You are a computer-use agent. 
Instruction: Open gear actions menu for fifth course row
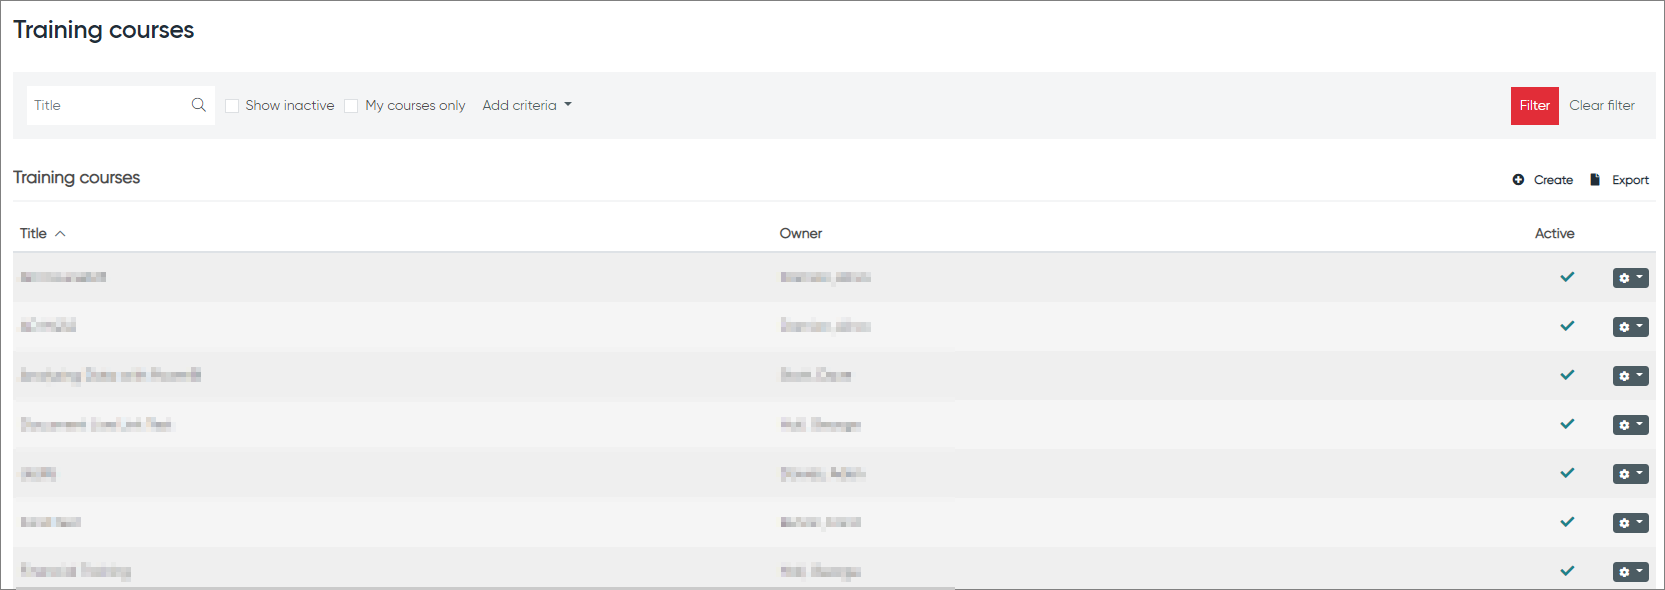pos(1630,474)
